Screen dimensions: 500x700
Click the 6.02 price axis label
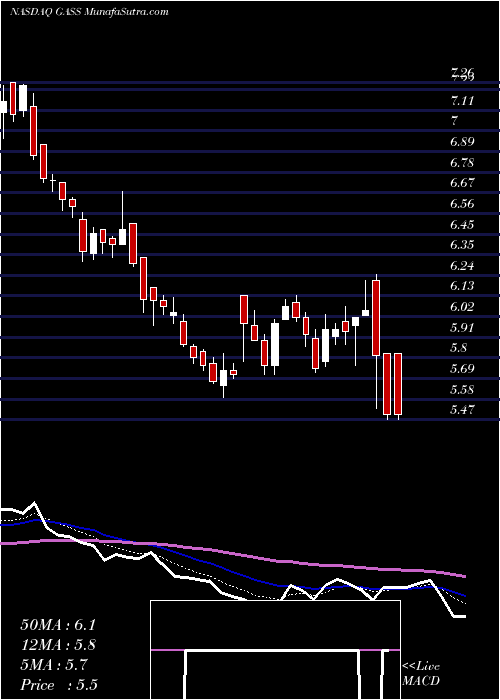462,307
